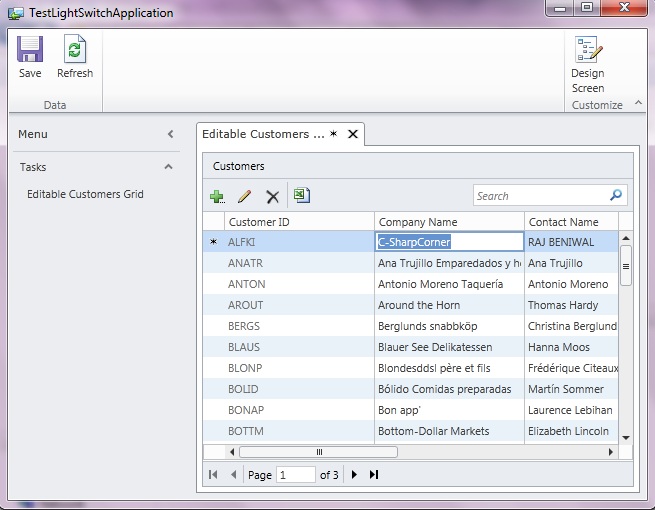Jump to the last page
The height and width of the screenshot is (510, 655).
coord(374,474)
